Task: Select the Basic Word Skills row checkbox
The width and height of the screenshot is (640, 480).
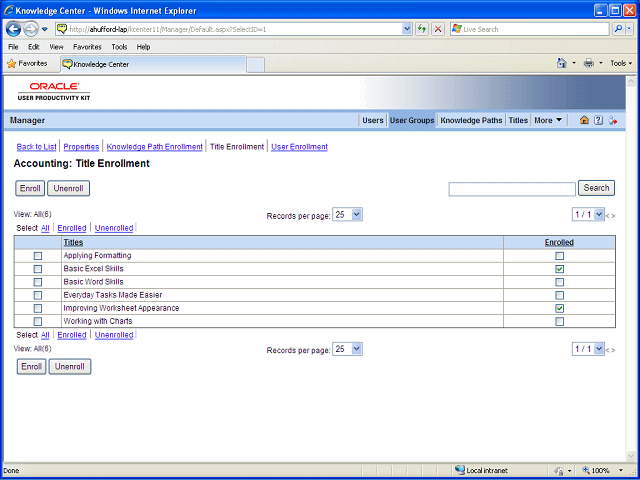Action: tap(38, 282)
